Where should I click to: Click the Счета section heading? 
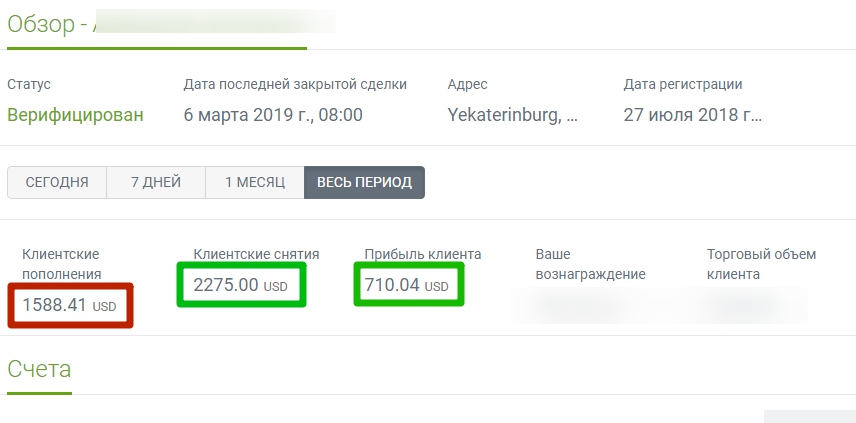coord(39,369)
